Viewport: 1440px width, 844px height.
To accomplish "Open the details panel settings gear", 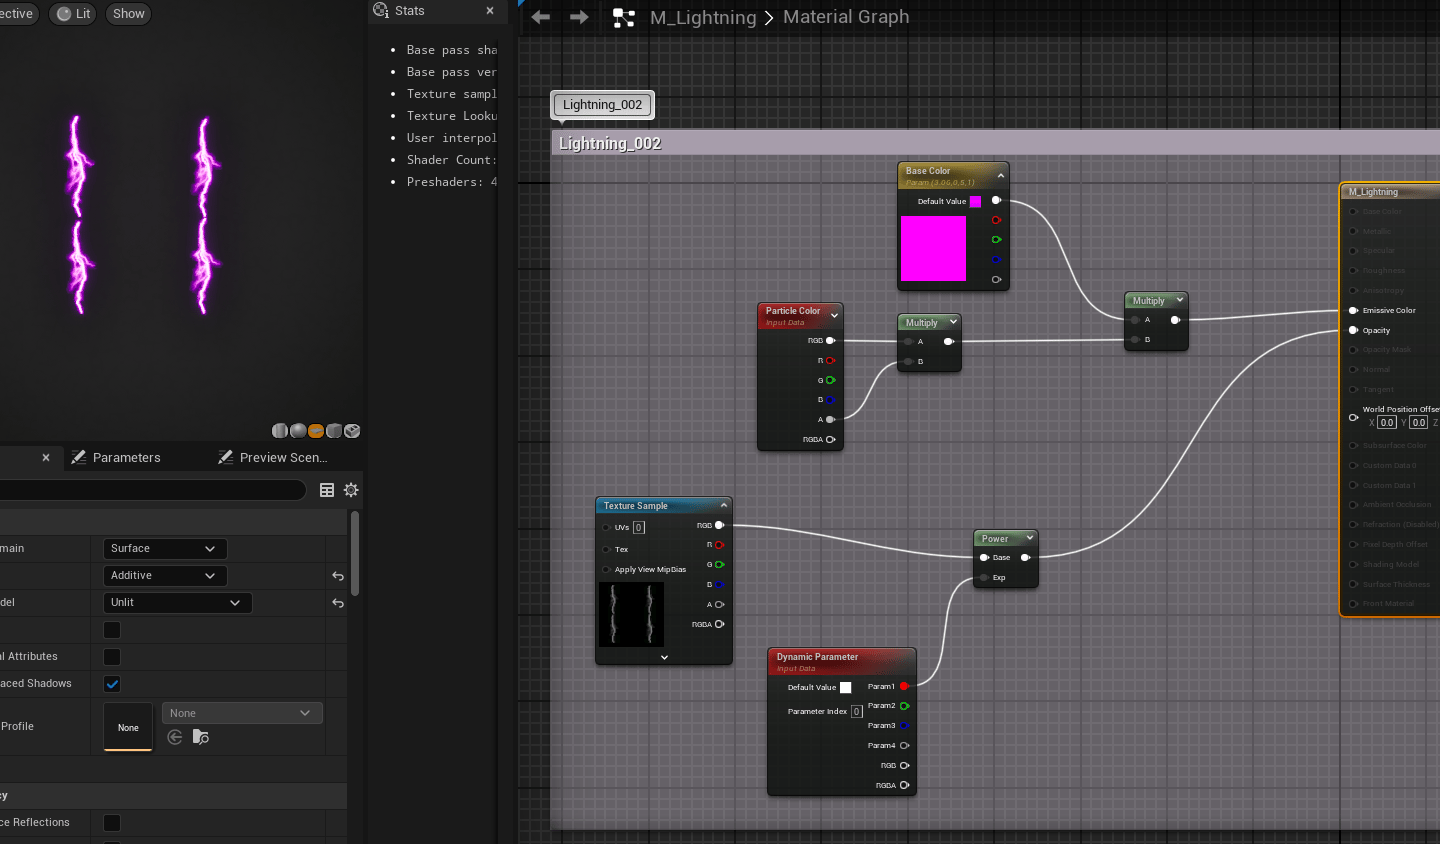I will tap(351, 490).
